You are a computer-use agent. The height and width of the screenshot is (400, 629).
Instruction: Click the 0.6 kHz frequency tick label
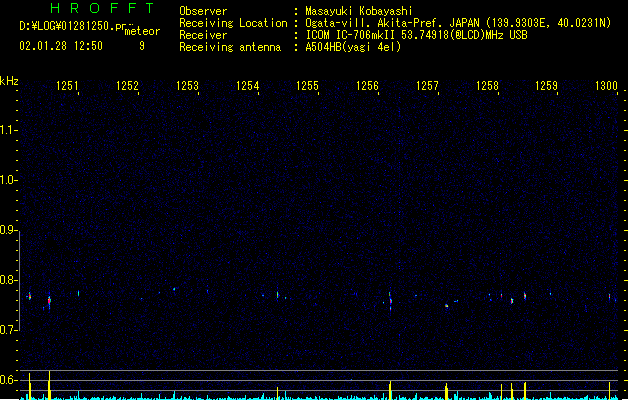click(8, 380)
